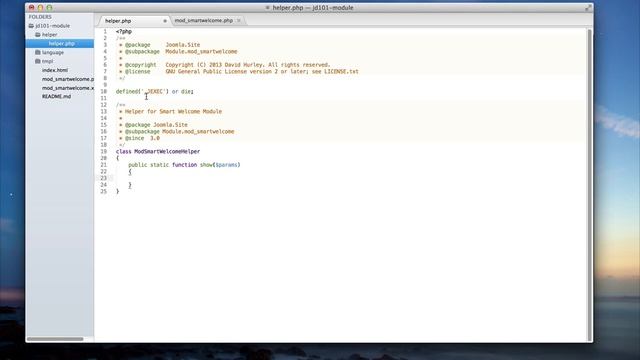Click the opening brace on line 20
This screenshot has height=360, width=640.
118,158
